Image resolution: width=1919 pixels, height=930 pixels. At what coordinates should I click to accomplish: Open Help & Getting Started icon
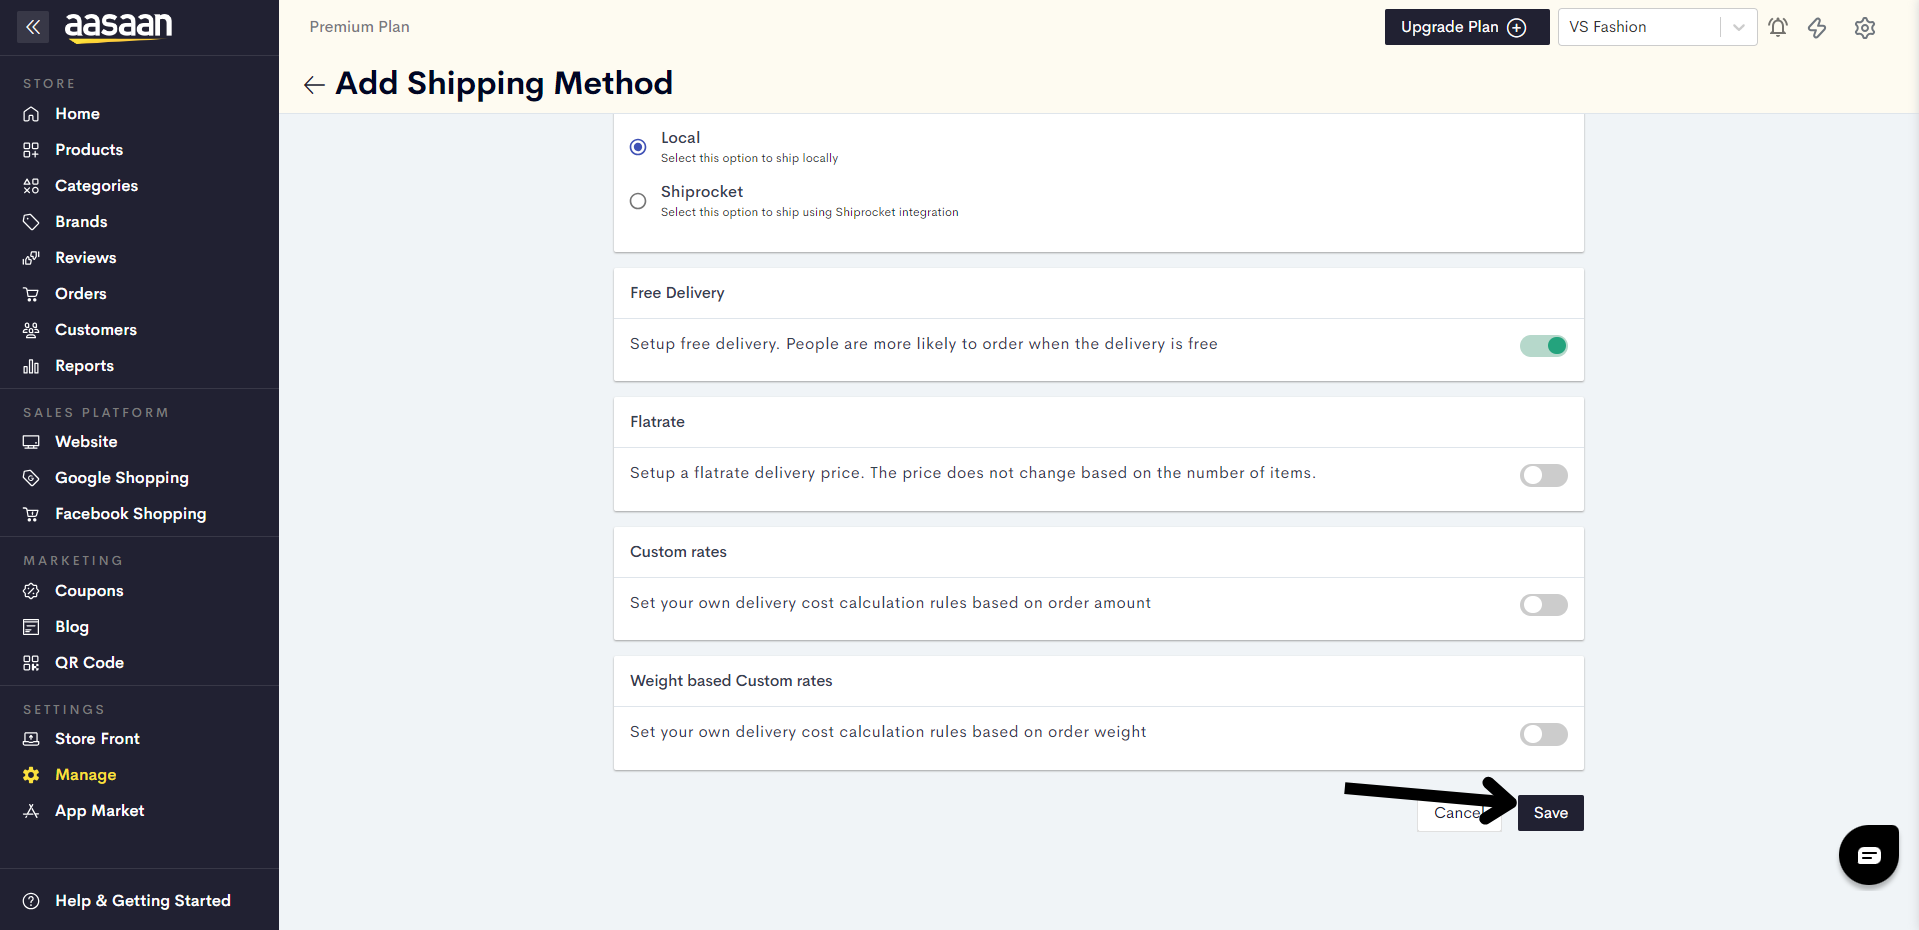click(31, 901)
